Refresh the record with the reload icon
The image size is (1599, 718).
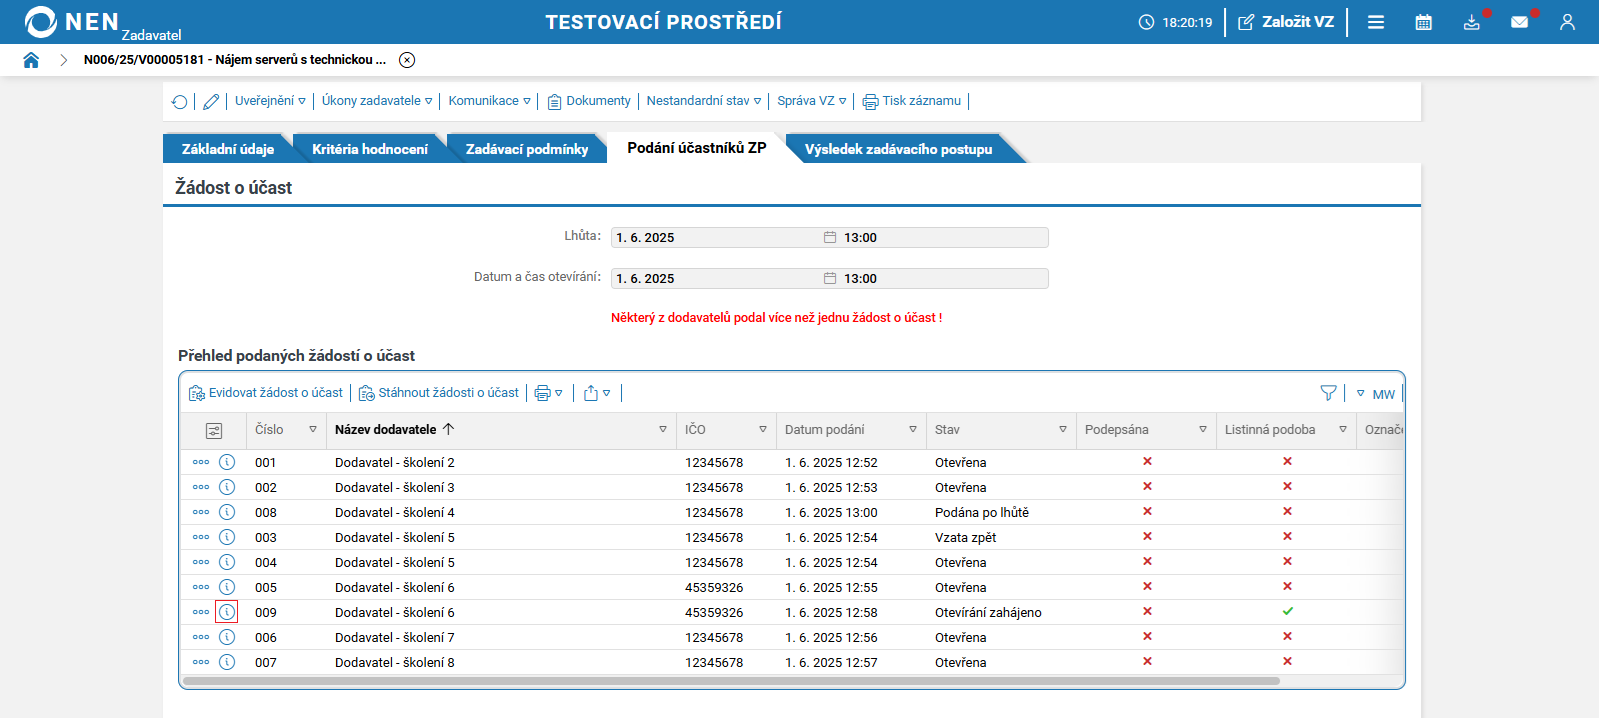[180, 102]
